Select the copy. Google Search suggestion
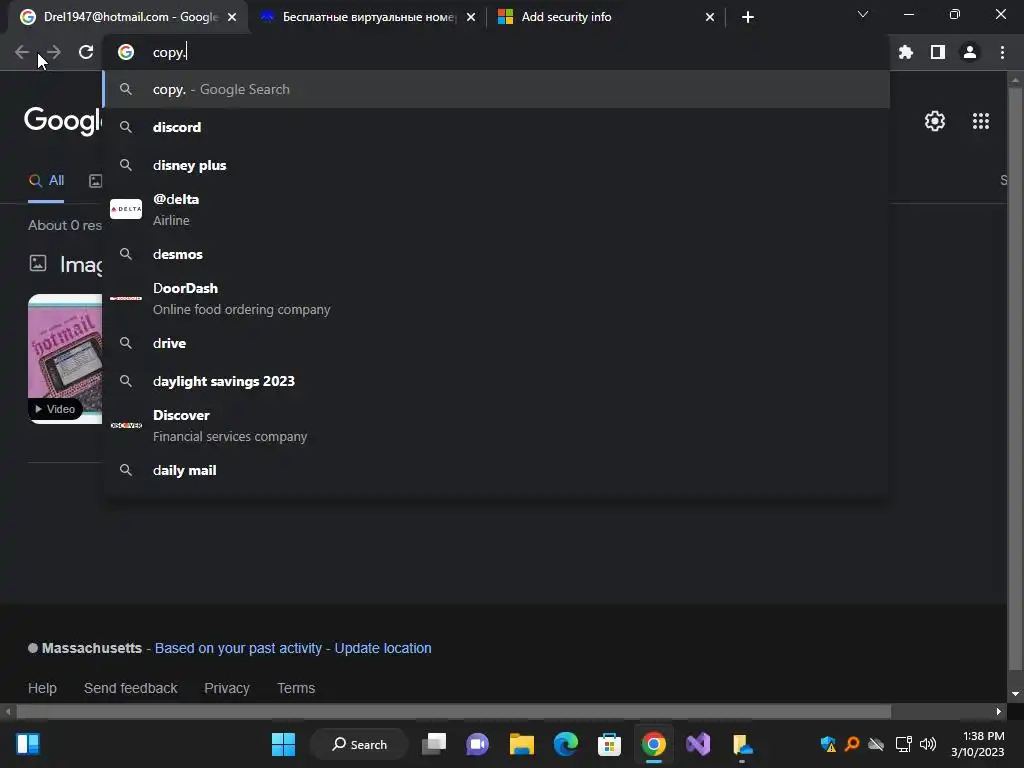Viewport: 1024px width, 768px height. click(496, 89)
